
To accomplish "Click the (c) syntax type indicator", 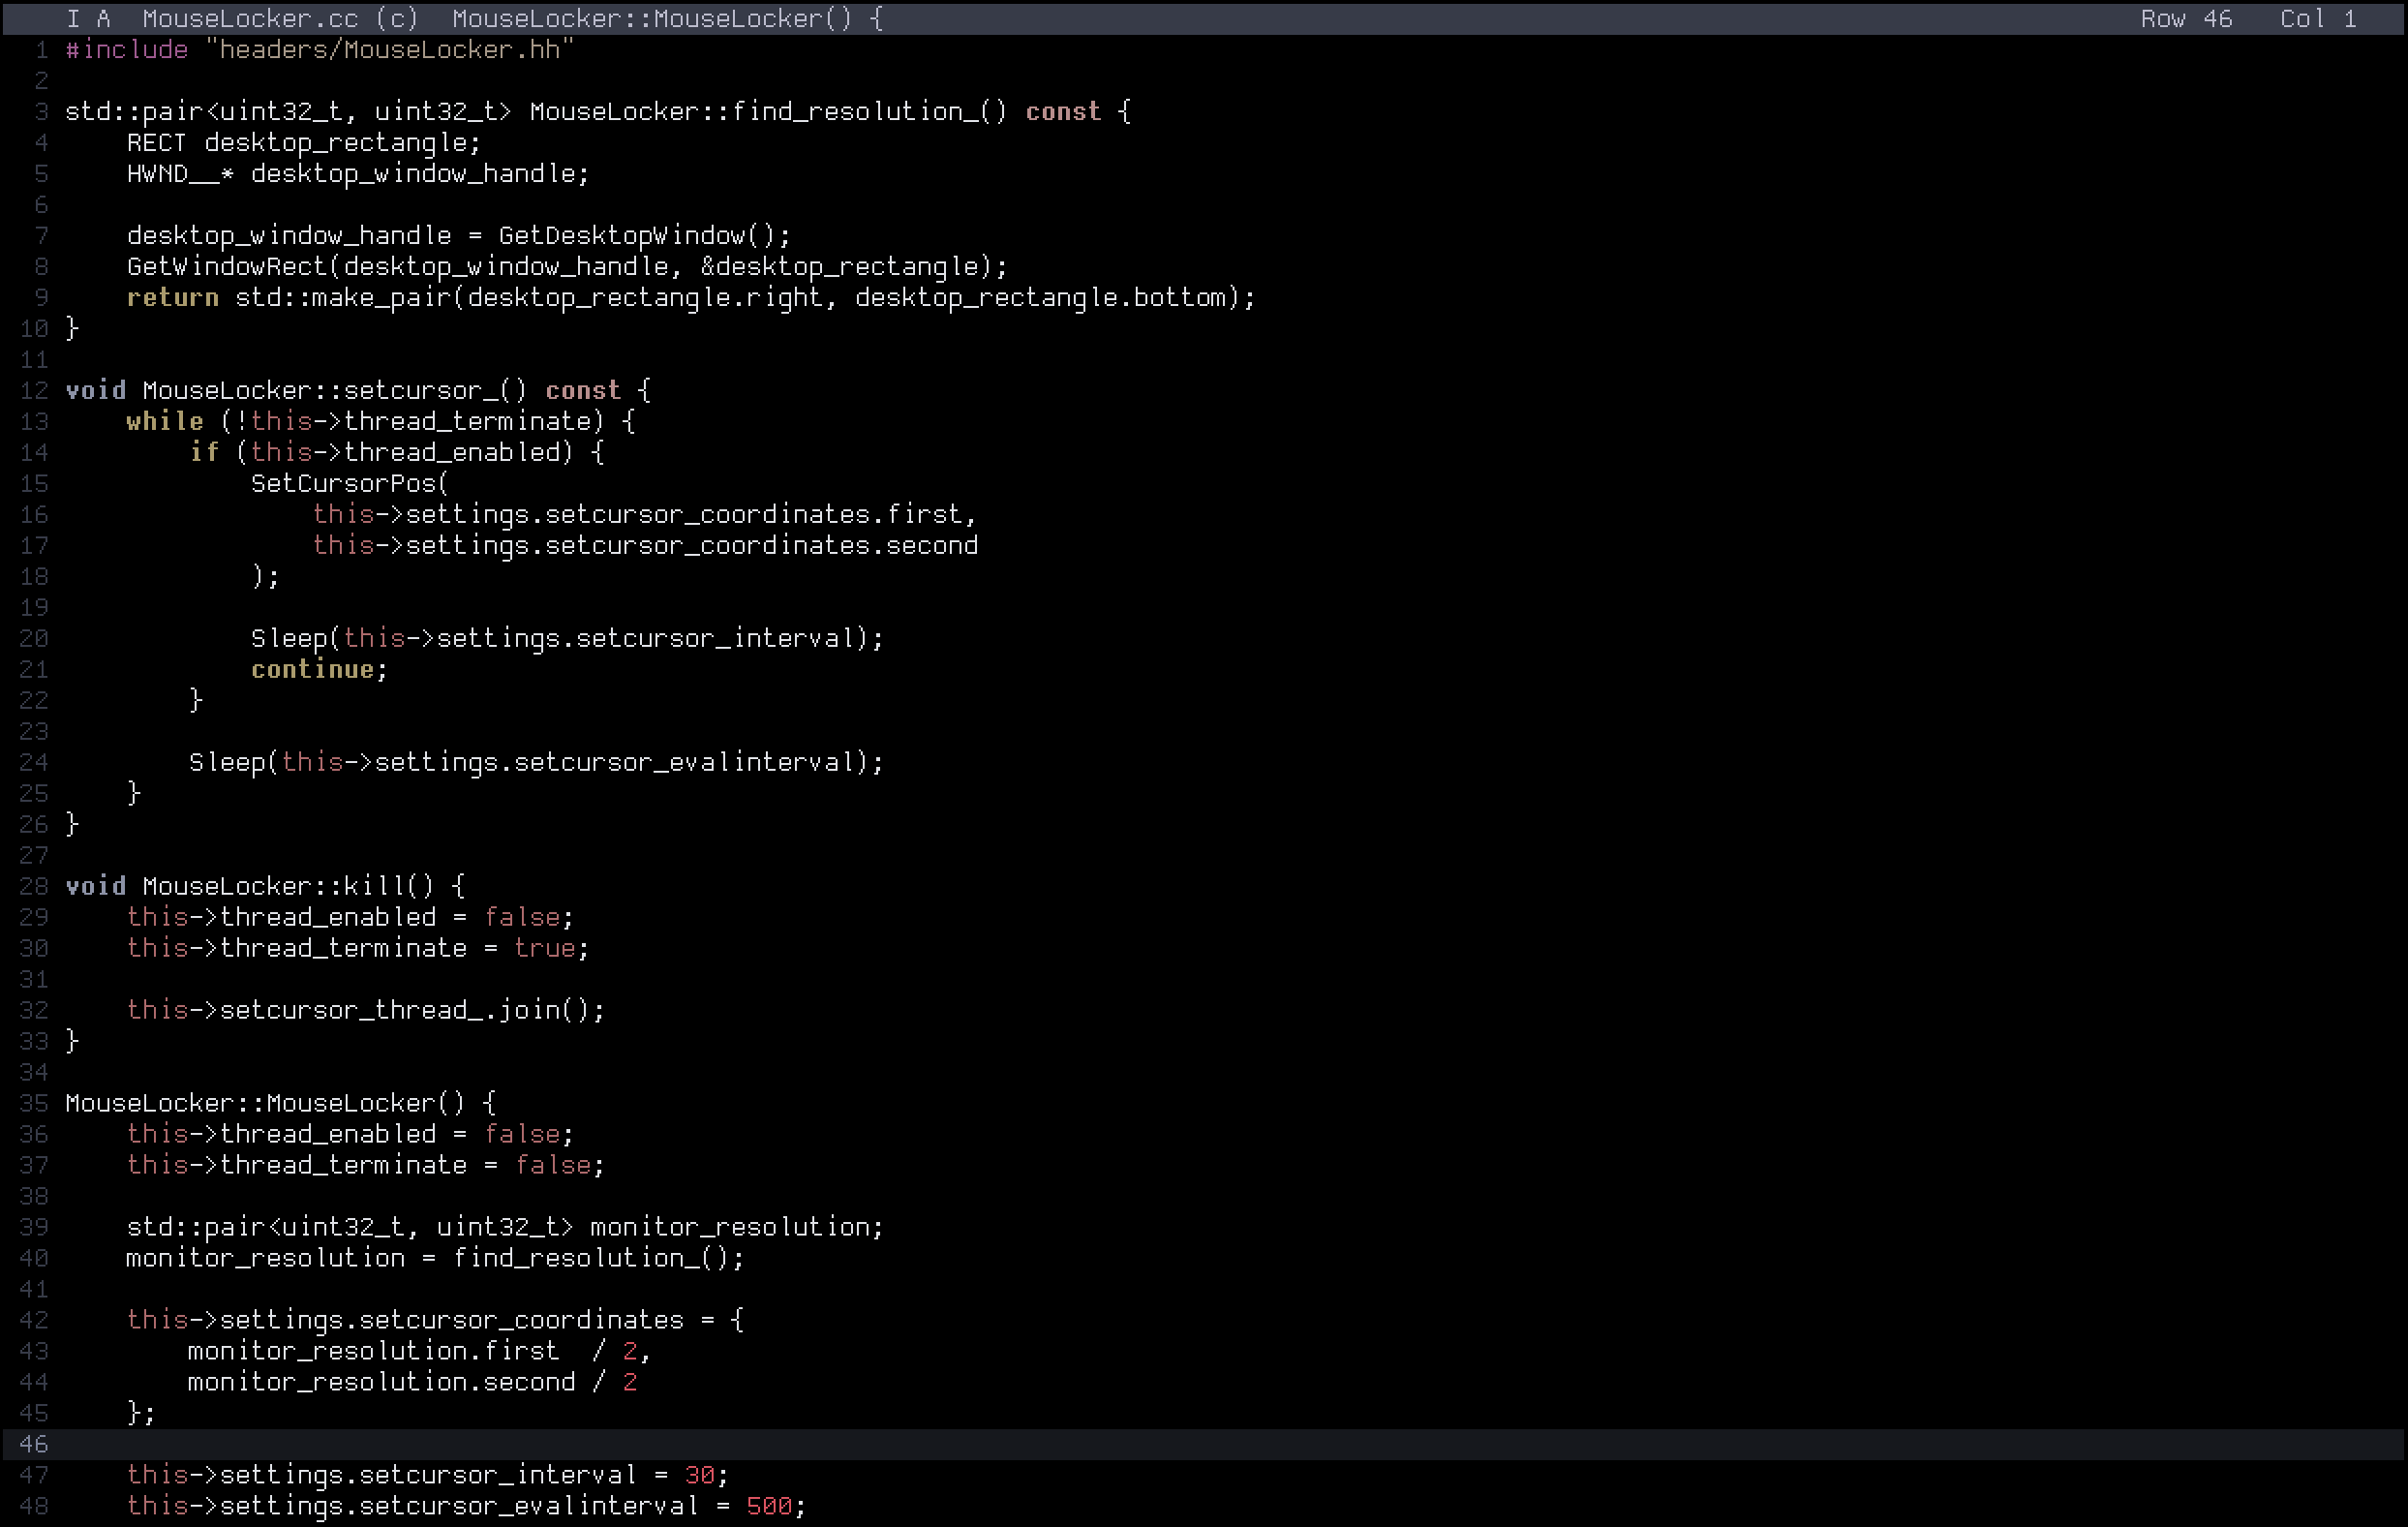I will point(397,18).
